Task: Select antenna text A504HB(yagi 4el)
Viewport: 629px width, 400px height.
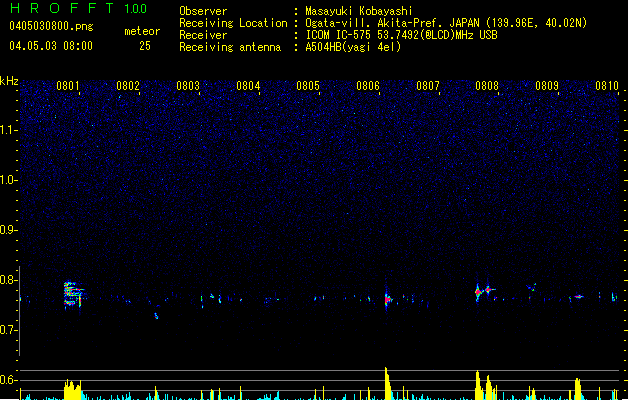Action: click(353, 47)
